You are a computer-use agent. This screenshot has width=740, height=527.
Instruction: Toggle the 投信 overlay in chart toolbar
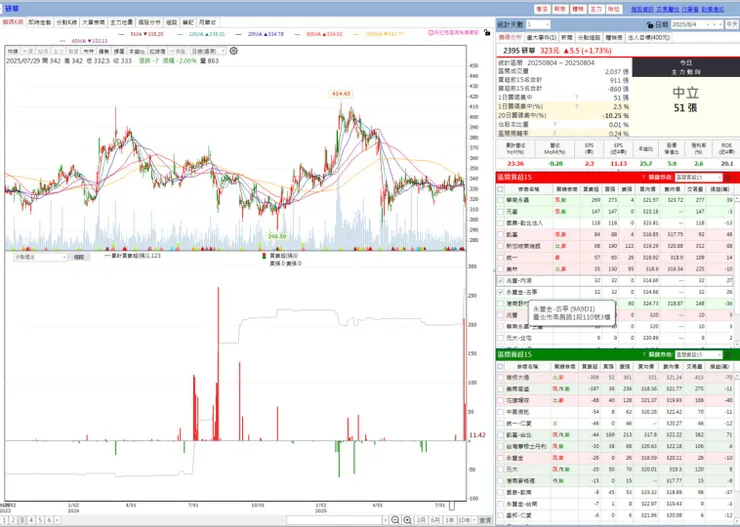[x=43, y=51]
